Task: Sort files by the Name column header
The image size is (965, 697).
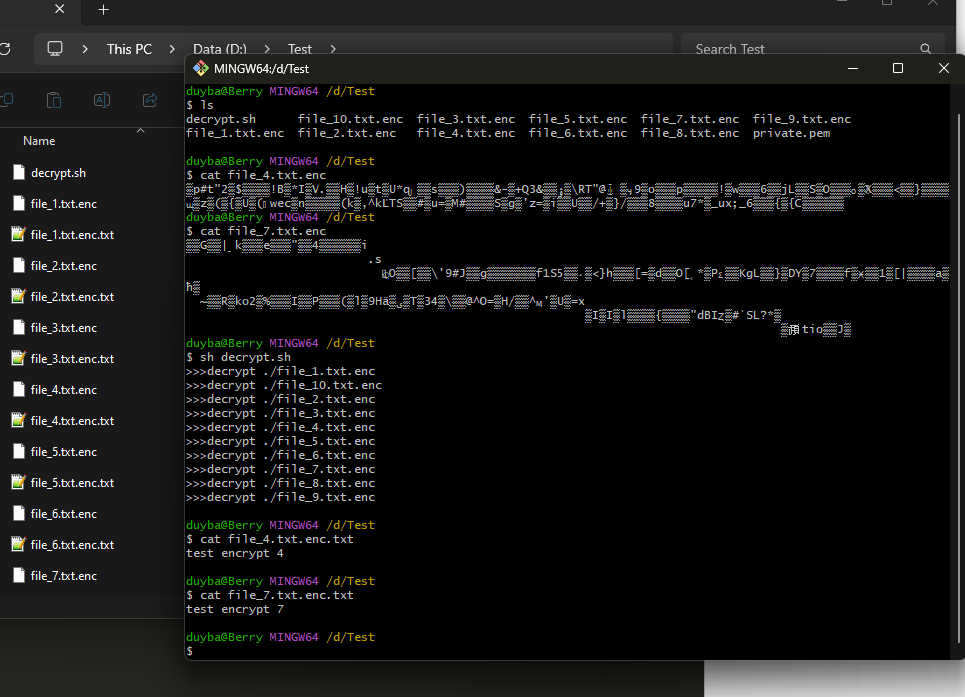Action: click(39, 141)
